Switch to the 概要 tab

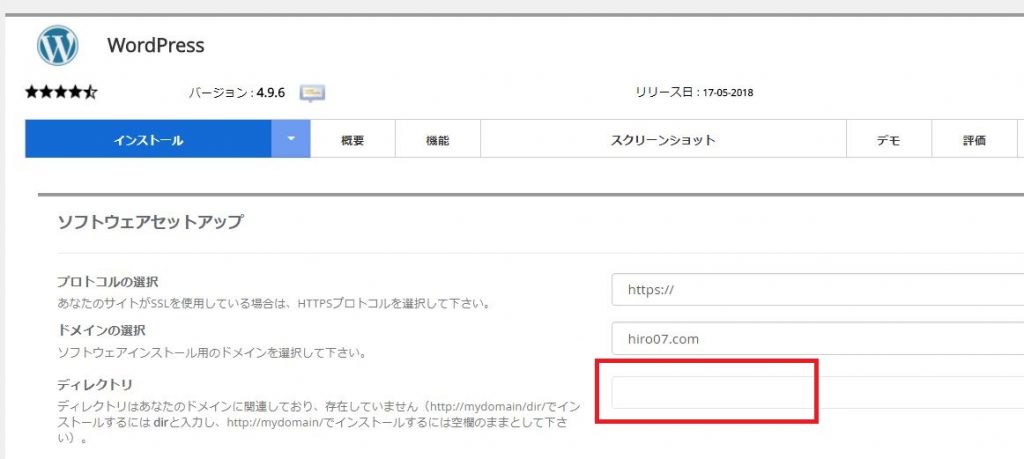pos(353,140)
